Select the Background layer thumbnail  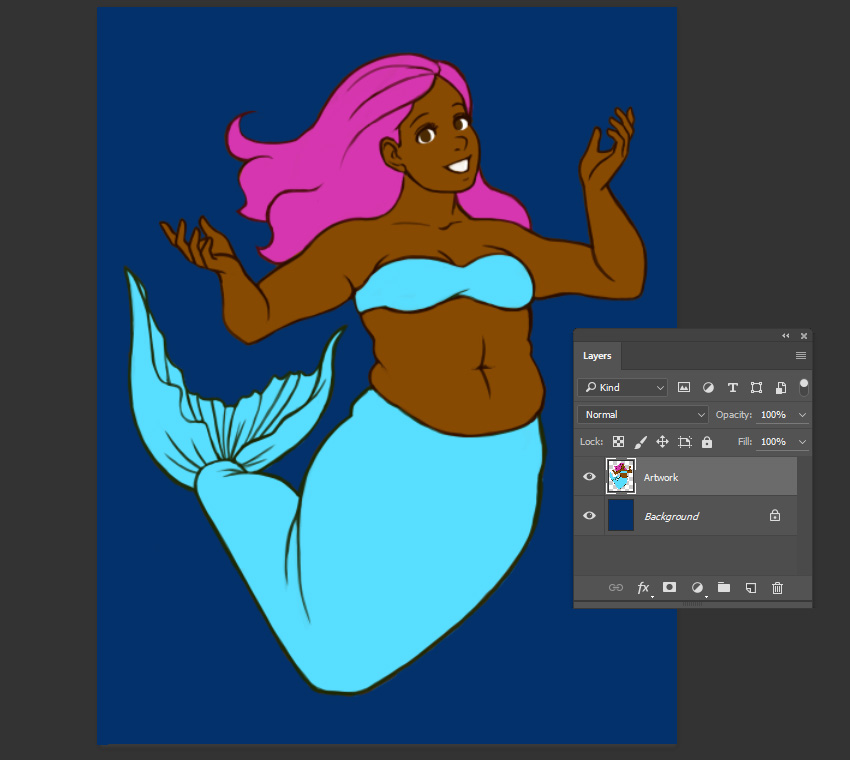pyautogui.click(x=621, y=515)
